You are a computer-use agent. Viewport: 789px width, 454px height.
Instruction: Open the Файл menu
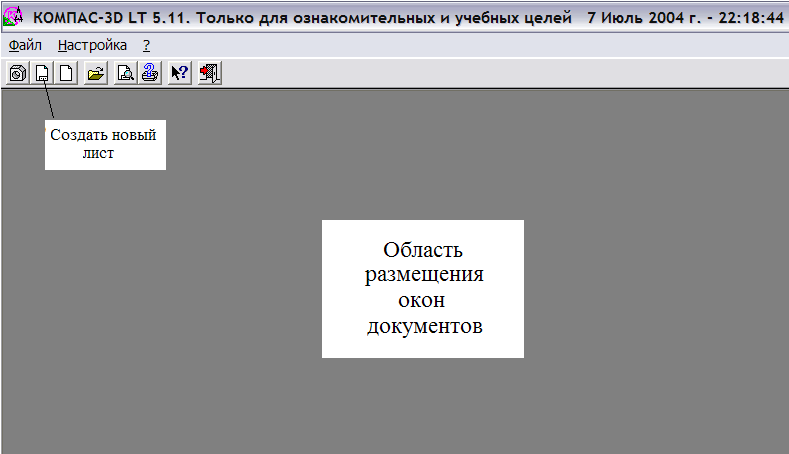[25, 45]
